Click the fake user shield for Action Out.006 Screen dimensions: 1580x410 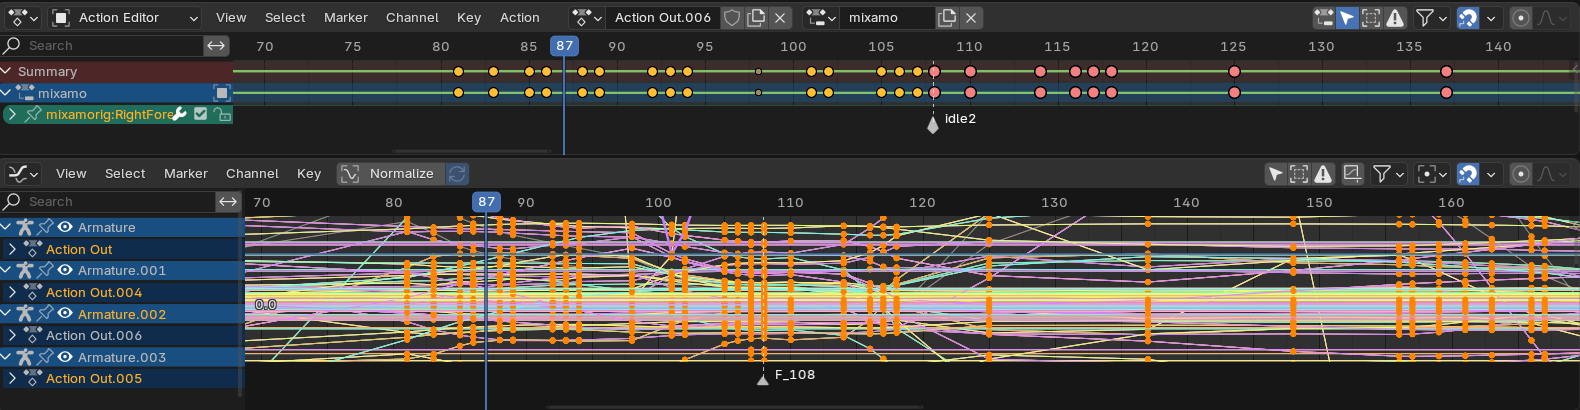click(x=732, y=18)
